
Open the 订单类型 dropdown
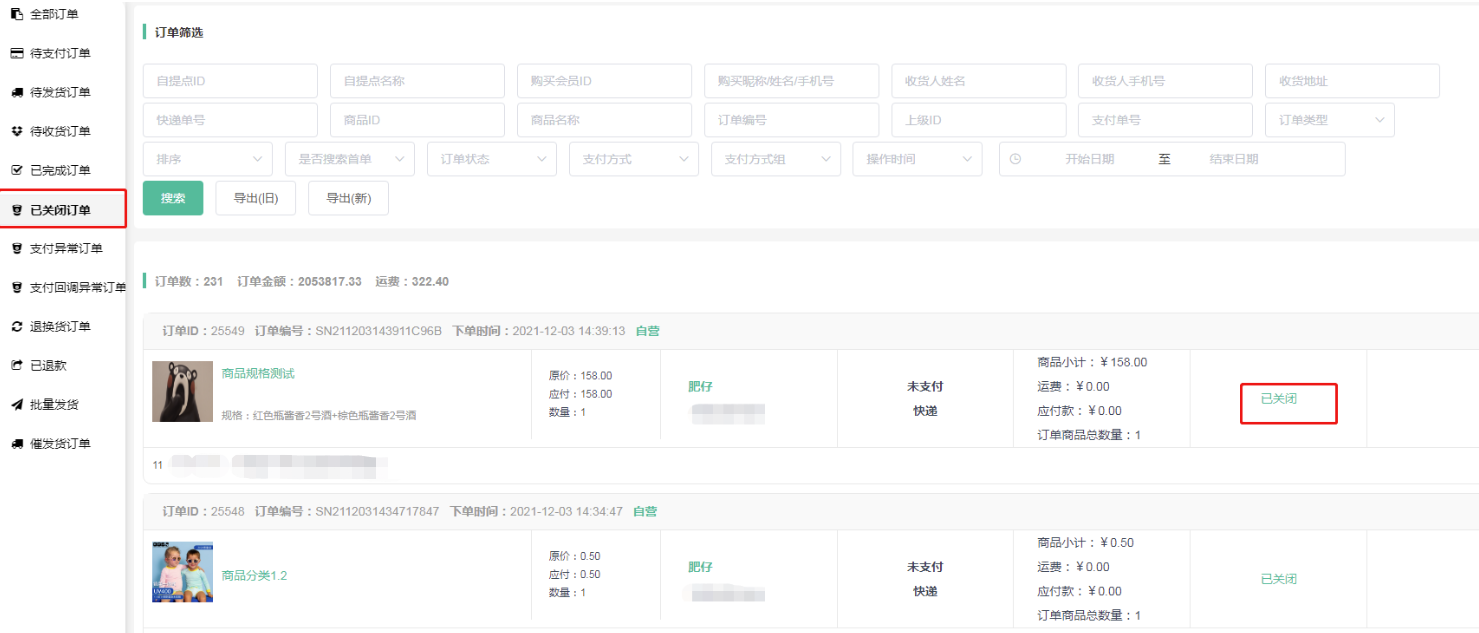tap(1329, 120)
